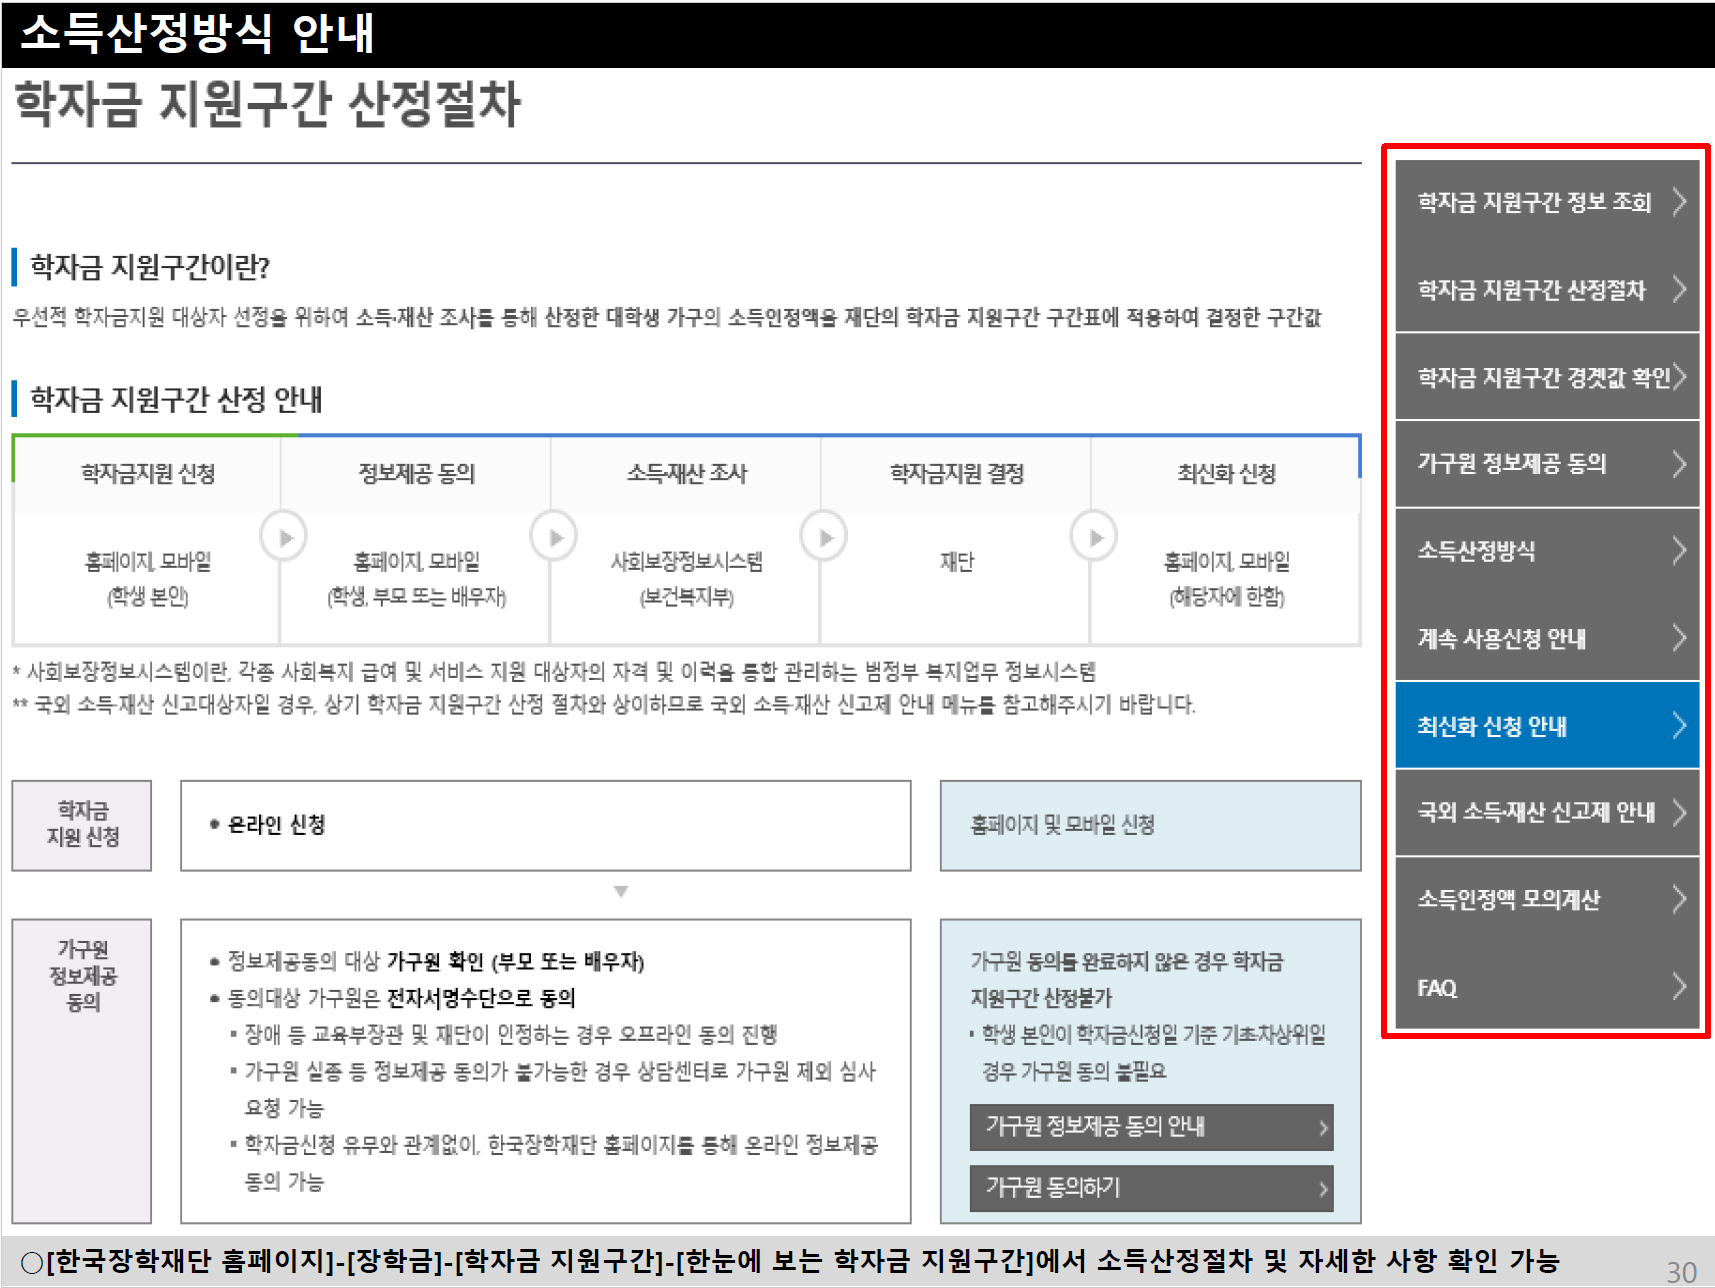
Task: Open 소득인정액 모의계산 sidebar item
Action: [1547, 899]
